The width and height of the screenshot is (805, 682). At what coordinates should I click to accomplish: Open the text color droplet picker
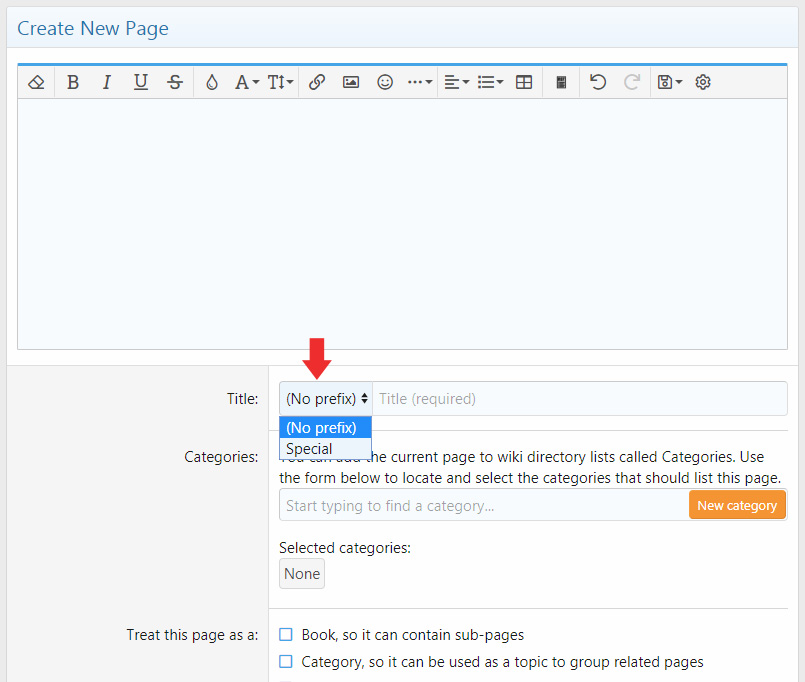211,82
